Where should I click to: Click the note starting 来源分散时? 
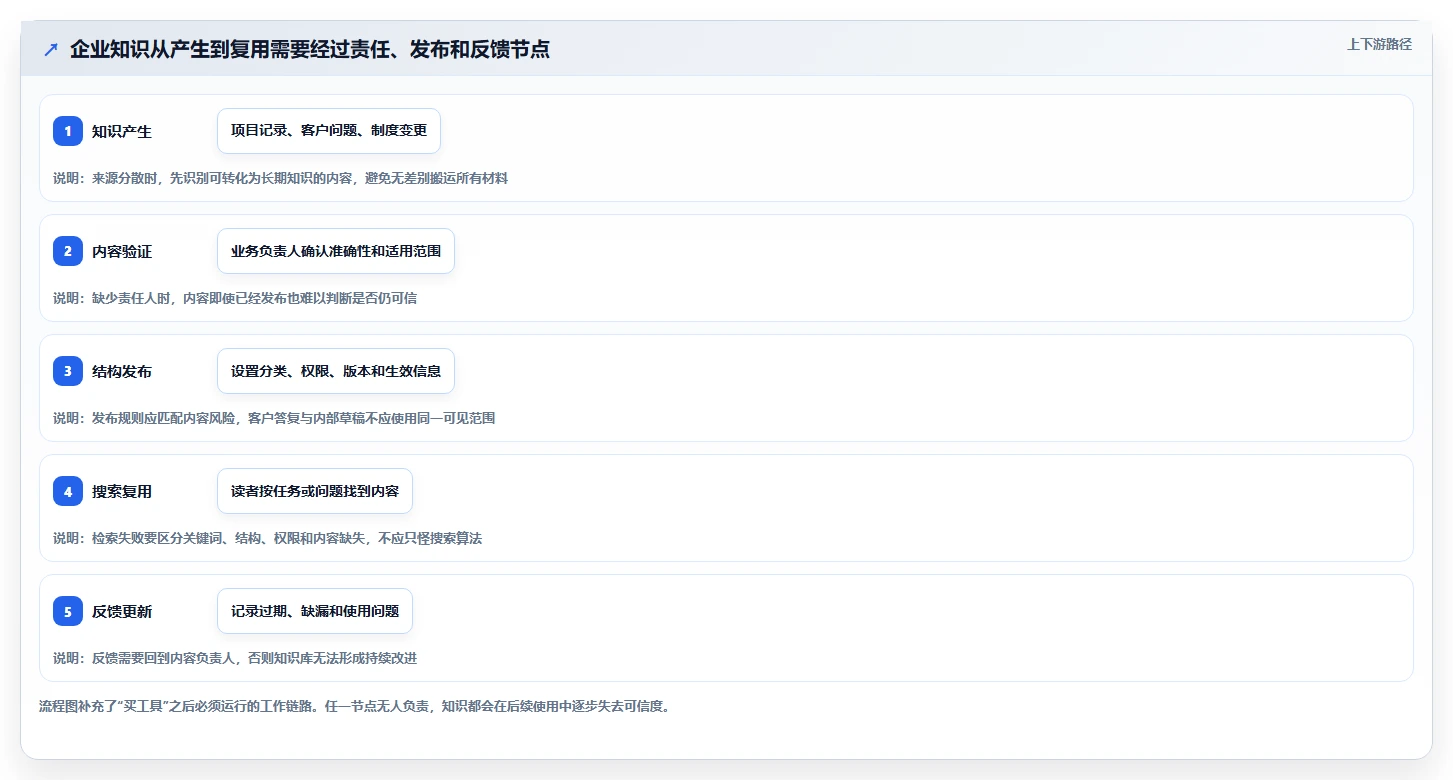coord(281,178)
